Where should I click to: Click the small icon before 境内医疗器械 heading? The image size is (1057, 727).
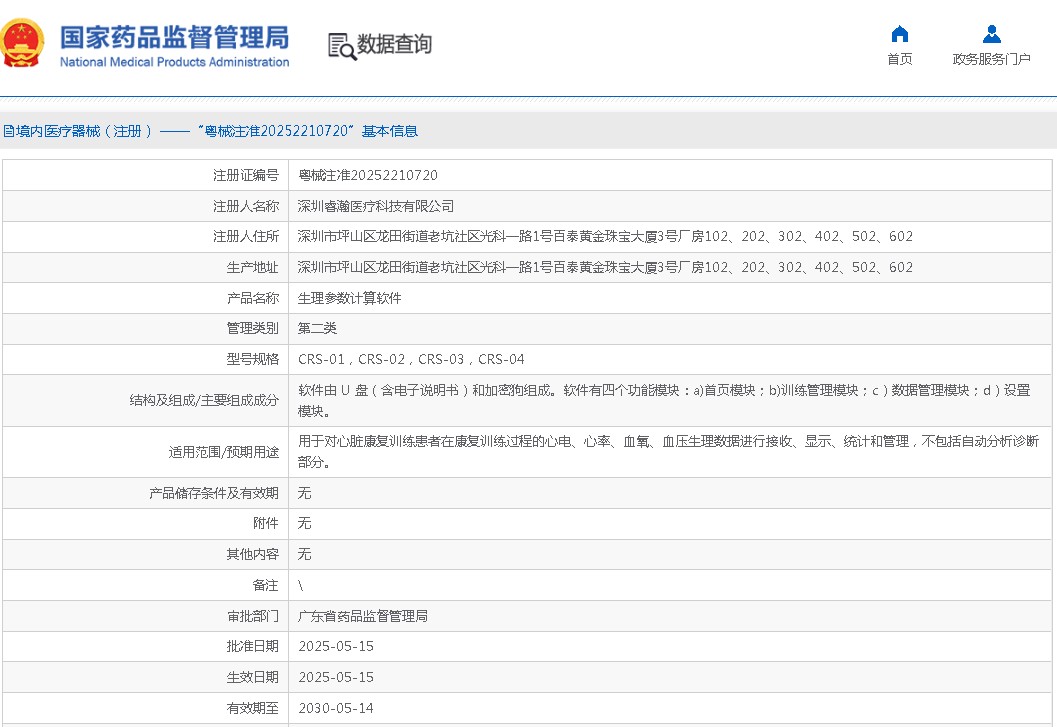(6, 131)
